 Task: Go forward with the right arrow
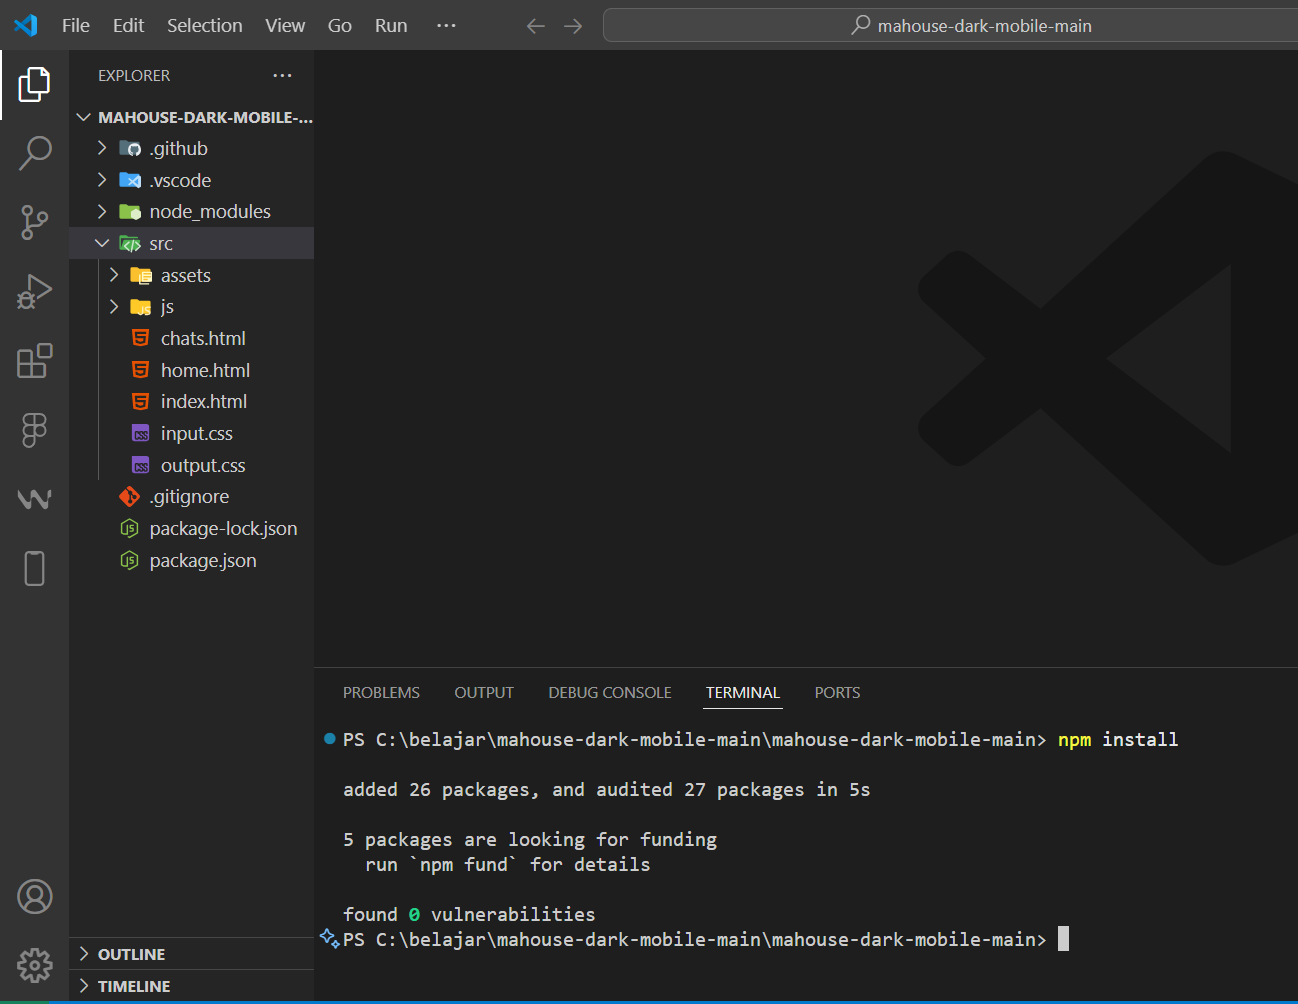coord(573,26)
